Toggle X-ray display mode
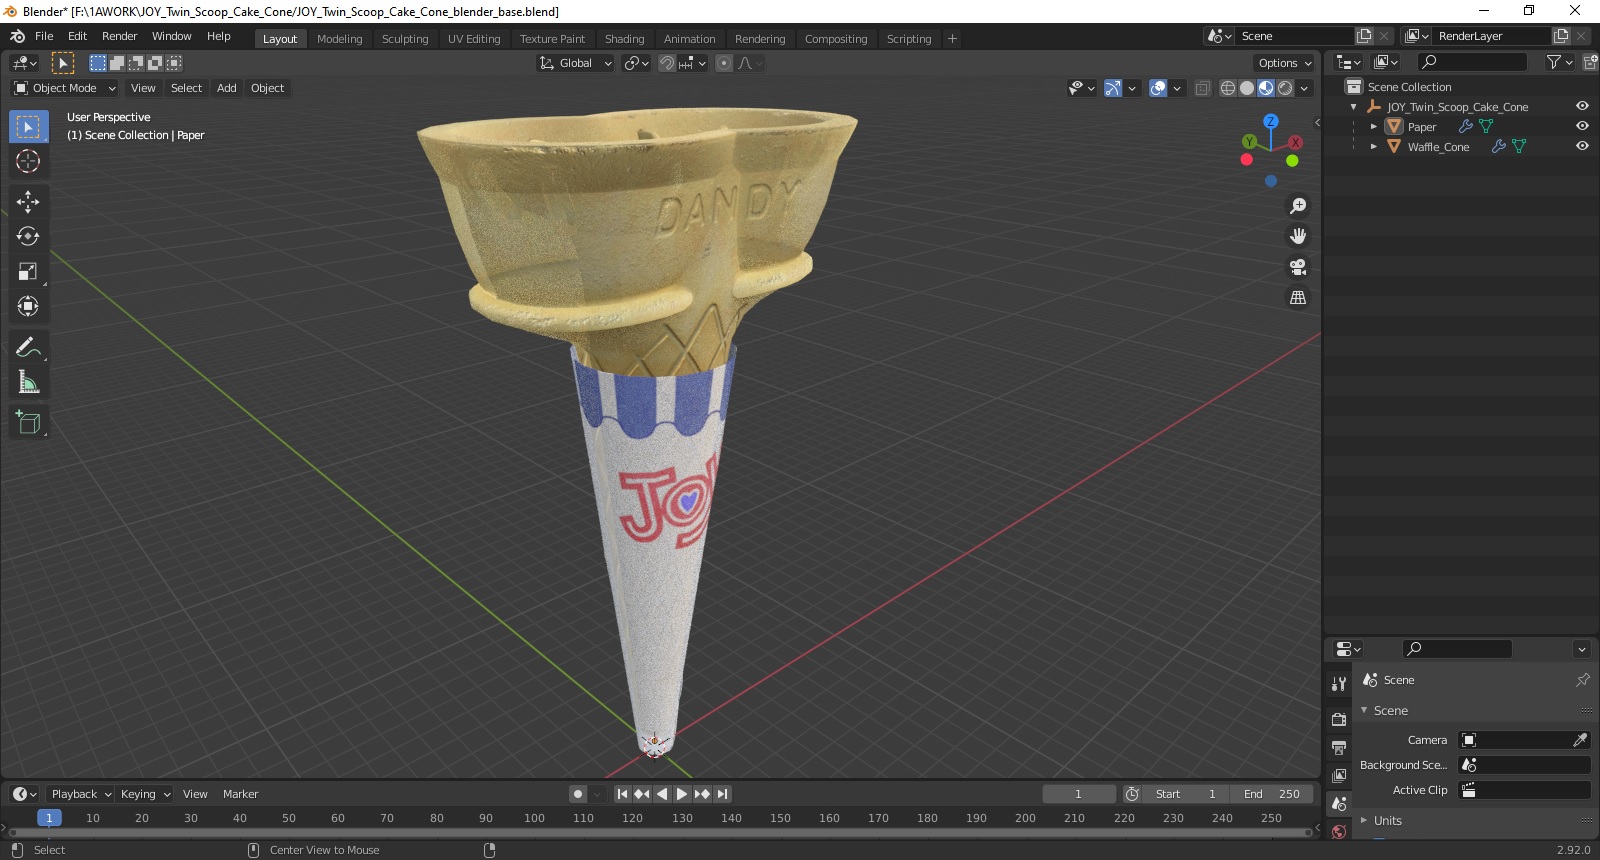The height and width of the screenshot is (860, 1600). coord(1203,88)
